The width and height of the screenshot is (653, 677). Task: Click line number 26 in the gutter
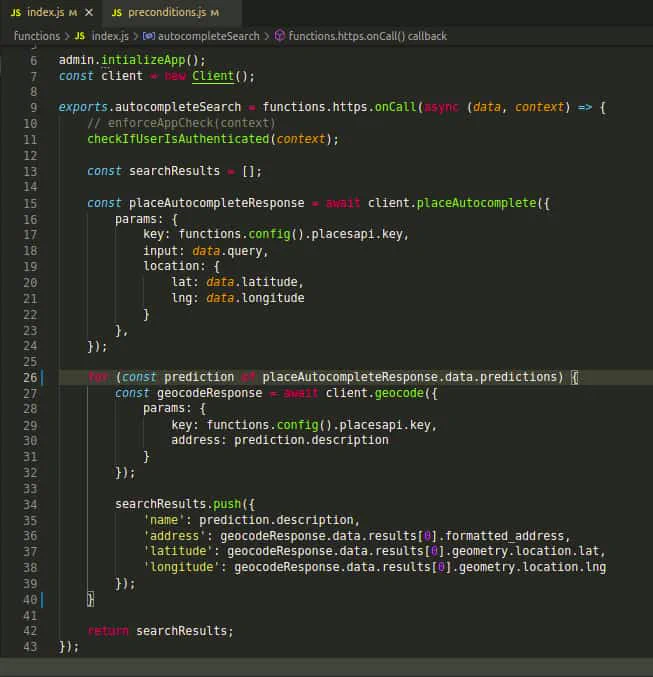pos(30,377)
